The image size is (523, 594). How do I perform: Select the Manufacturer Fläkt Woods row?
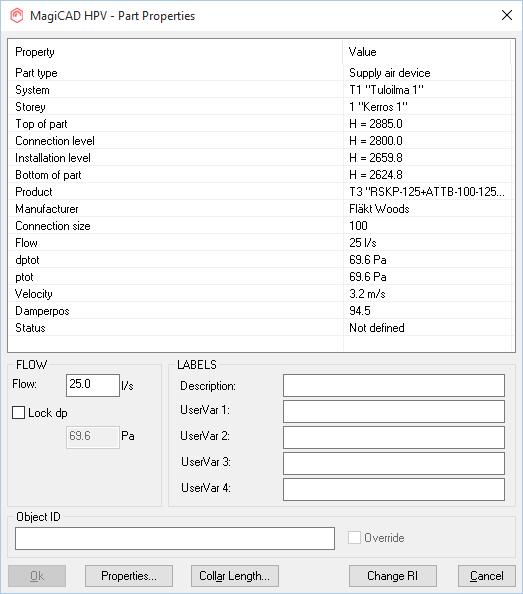[x=260, y=209]
